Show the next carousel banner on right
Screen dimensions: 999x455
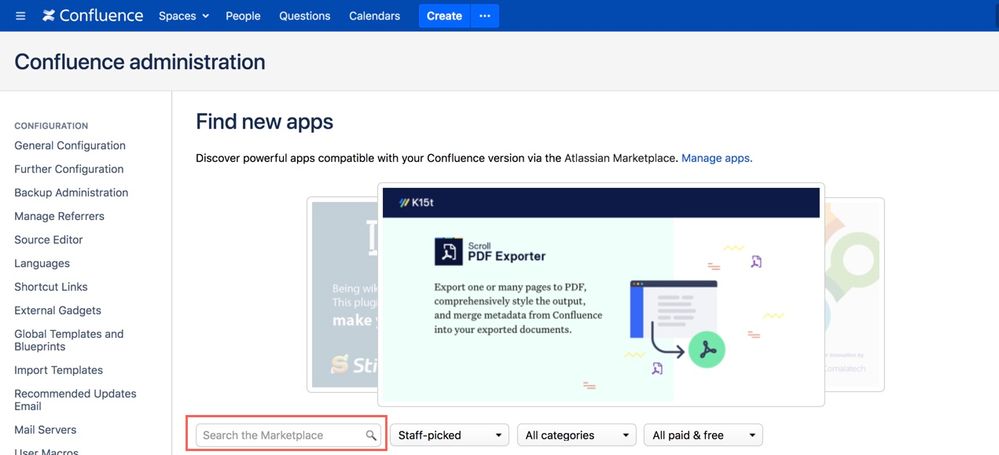tap(854, 294)
